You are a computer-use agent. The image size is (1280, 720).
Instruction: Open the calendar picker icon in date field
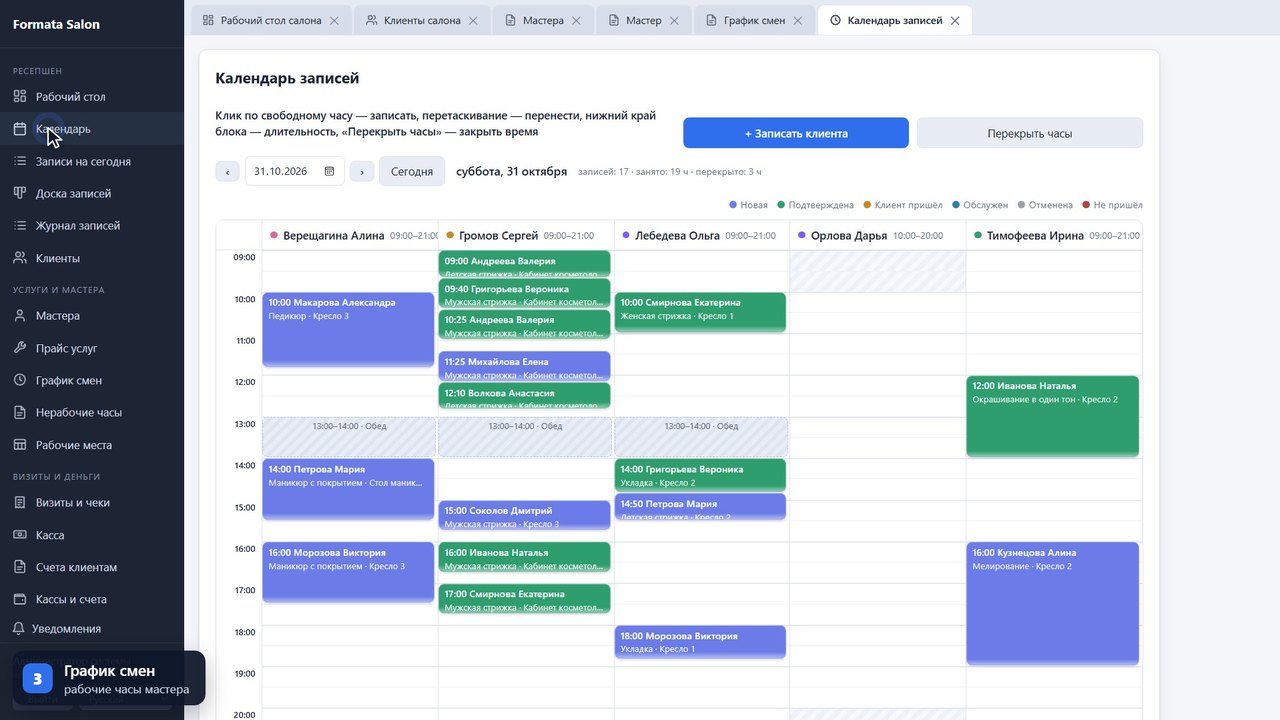[329, 171]
